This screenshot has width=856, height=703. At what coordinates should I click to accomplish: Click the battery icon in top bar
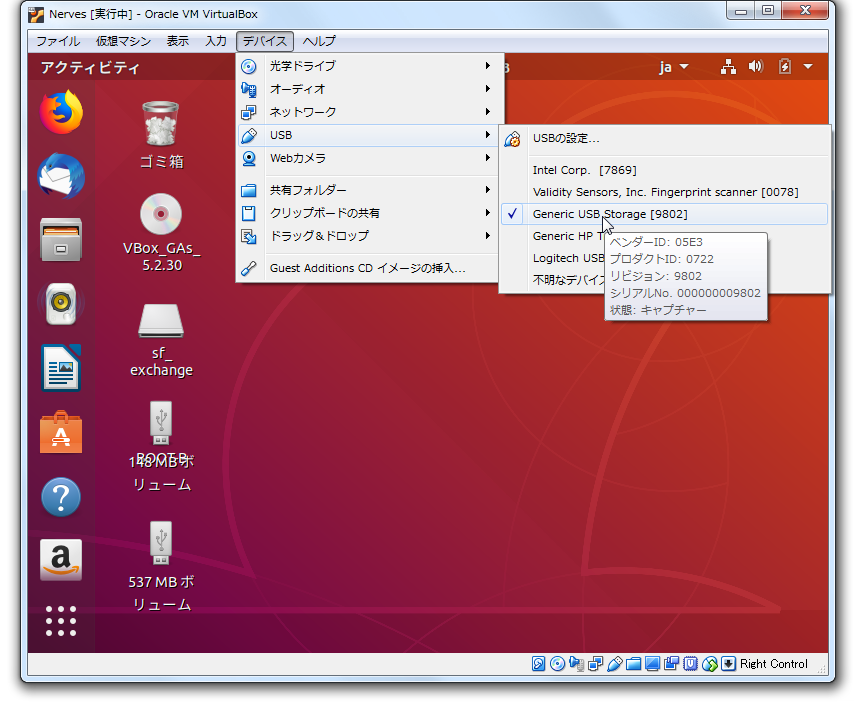pos(784,67)
